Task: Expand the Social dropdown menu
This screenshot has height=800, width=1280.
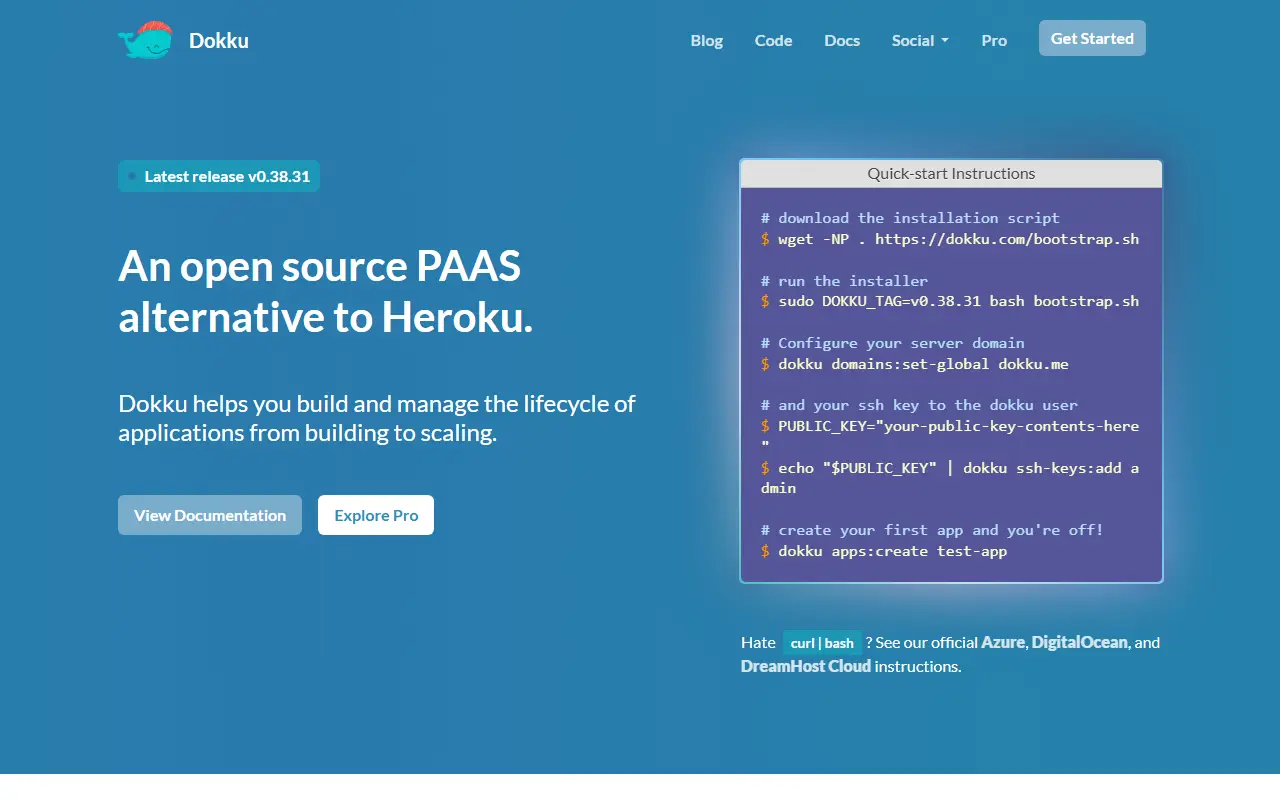Action: (920, 40)
